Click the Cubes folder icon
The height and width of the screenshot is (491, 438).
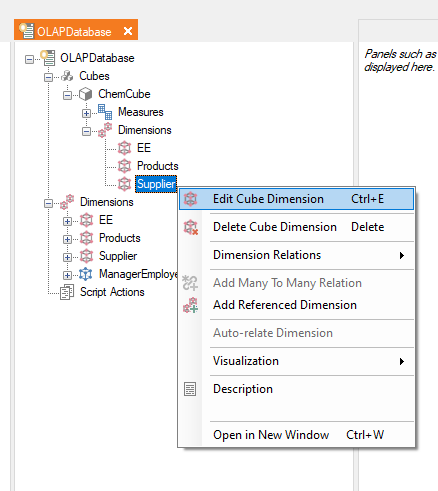(x=67, y=76)
